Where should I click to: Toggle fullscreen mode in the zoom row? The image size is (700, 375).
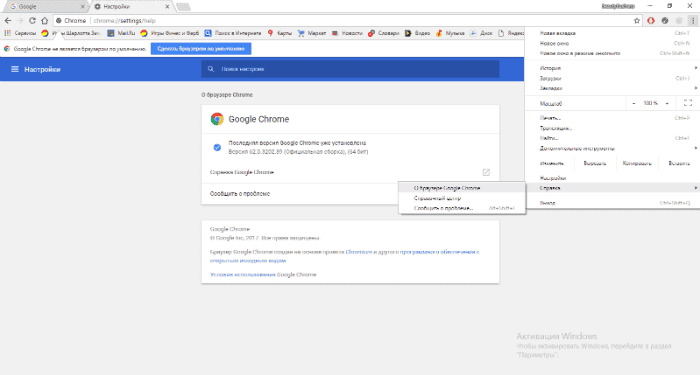click(688, 103)
